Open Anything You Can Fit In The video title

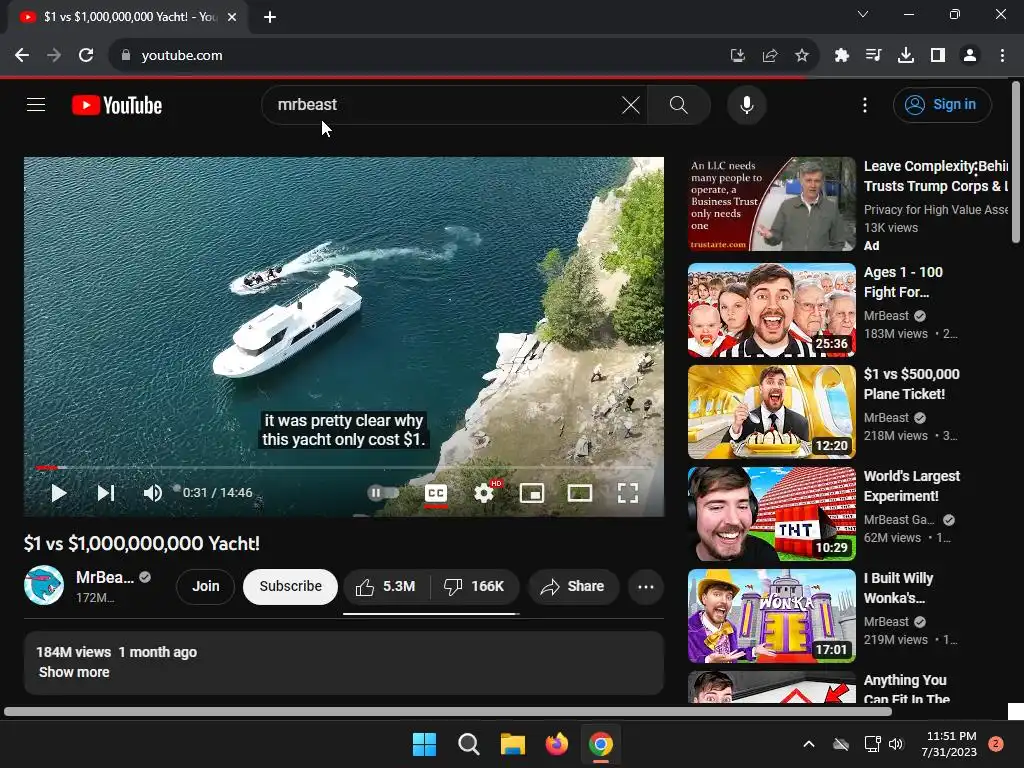[906, 689]
